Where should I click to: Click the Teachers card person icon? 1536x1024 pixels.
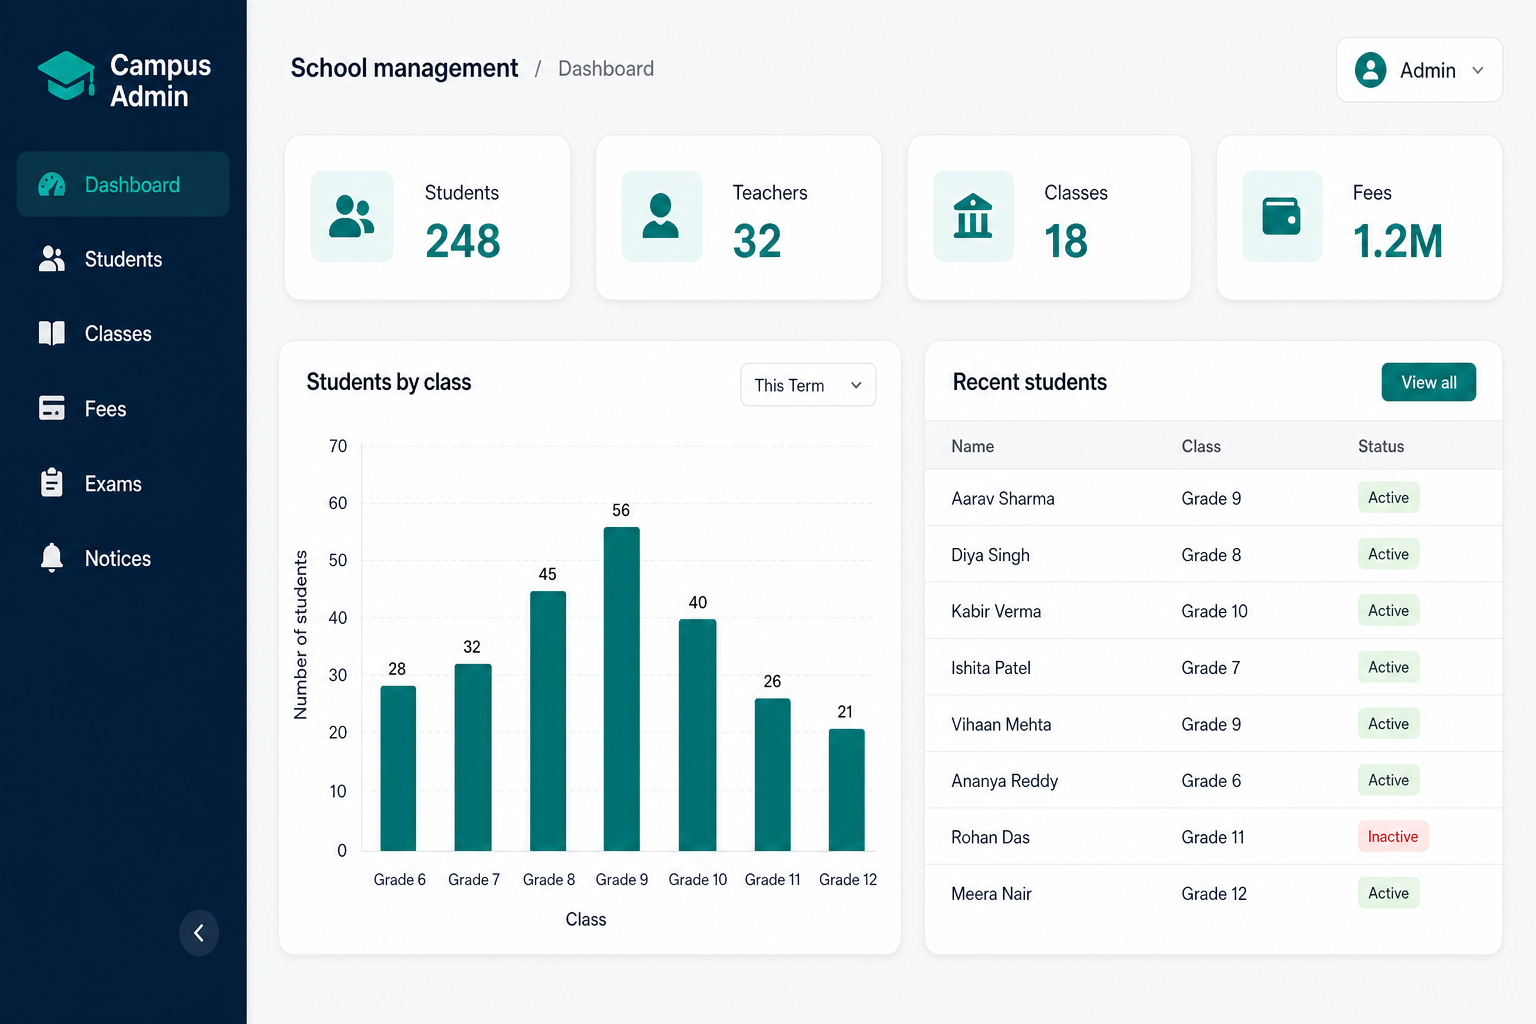click(661, 216)
